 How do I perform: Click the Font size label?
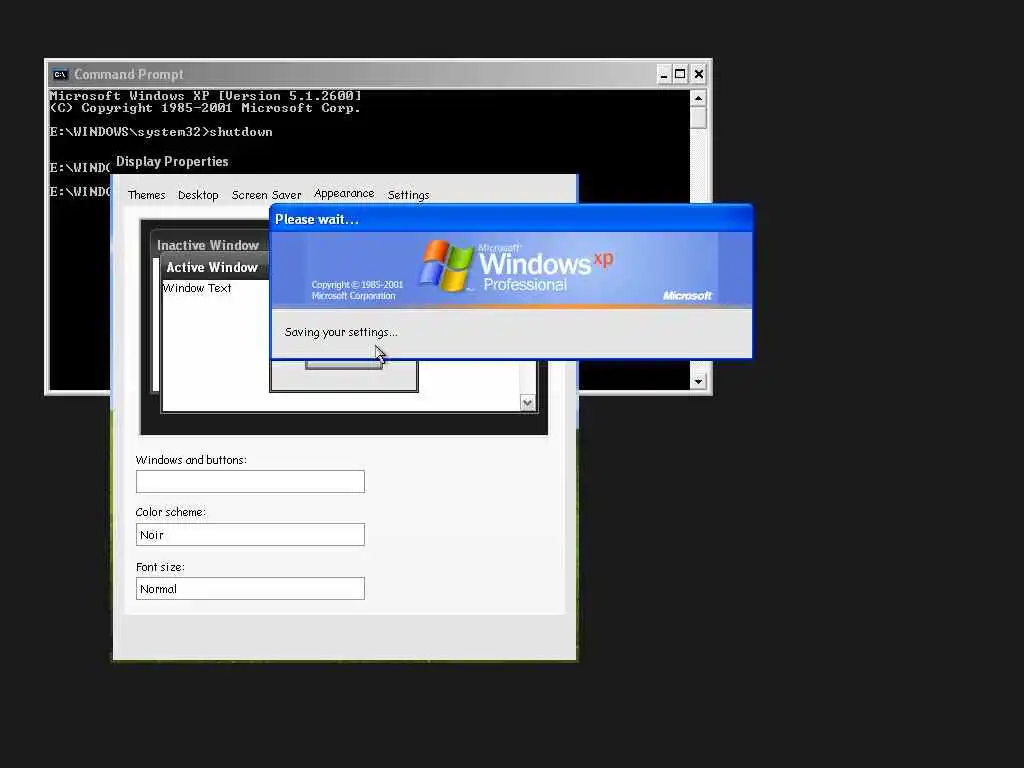pyautogui.click(x=160, y=567)
